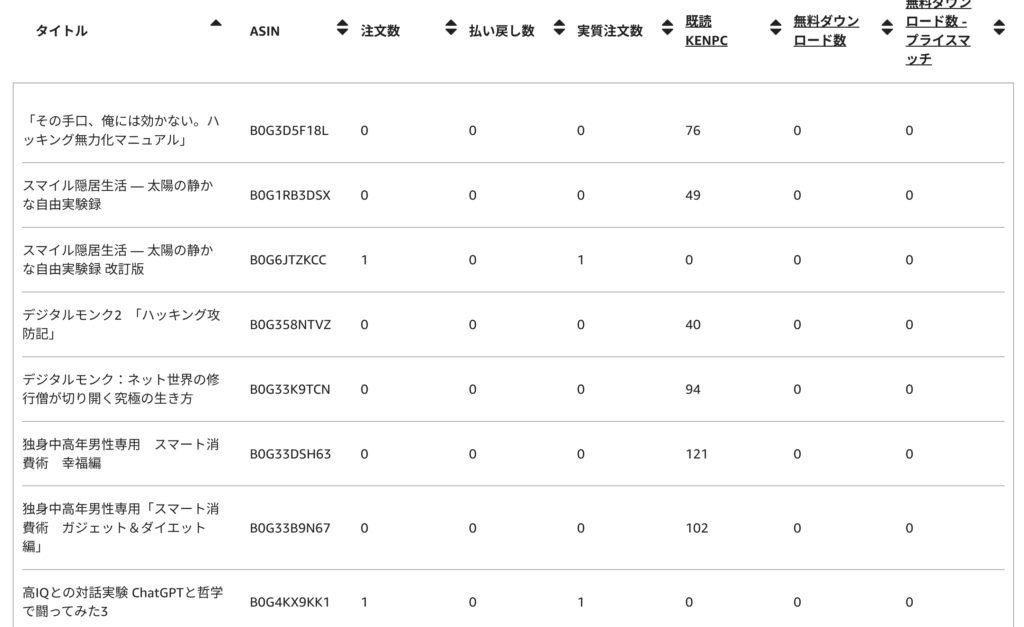Select the 注文数 column header label
The width and height of the screenshot is (1024, 627).
(x=380, y=31)
